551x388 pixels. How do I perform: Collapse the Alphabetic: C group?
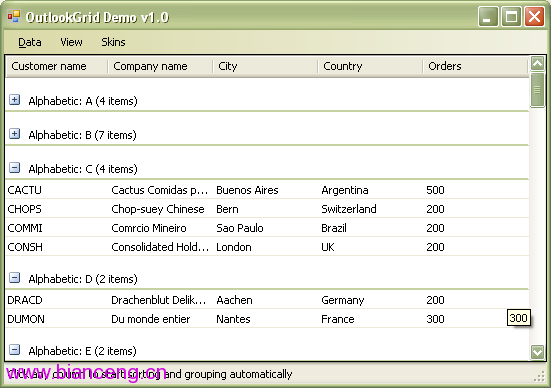click(x=14, y=168)
